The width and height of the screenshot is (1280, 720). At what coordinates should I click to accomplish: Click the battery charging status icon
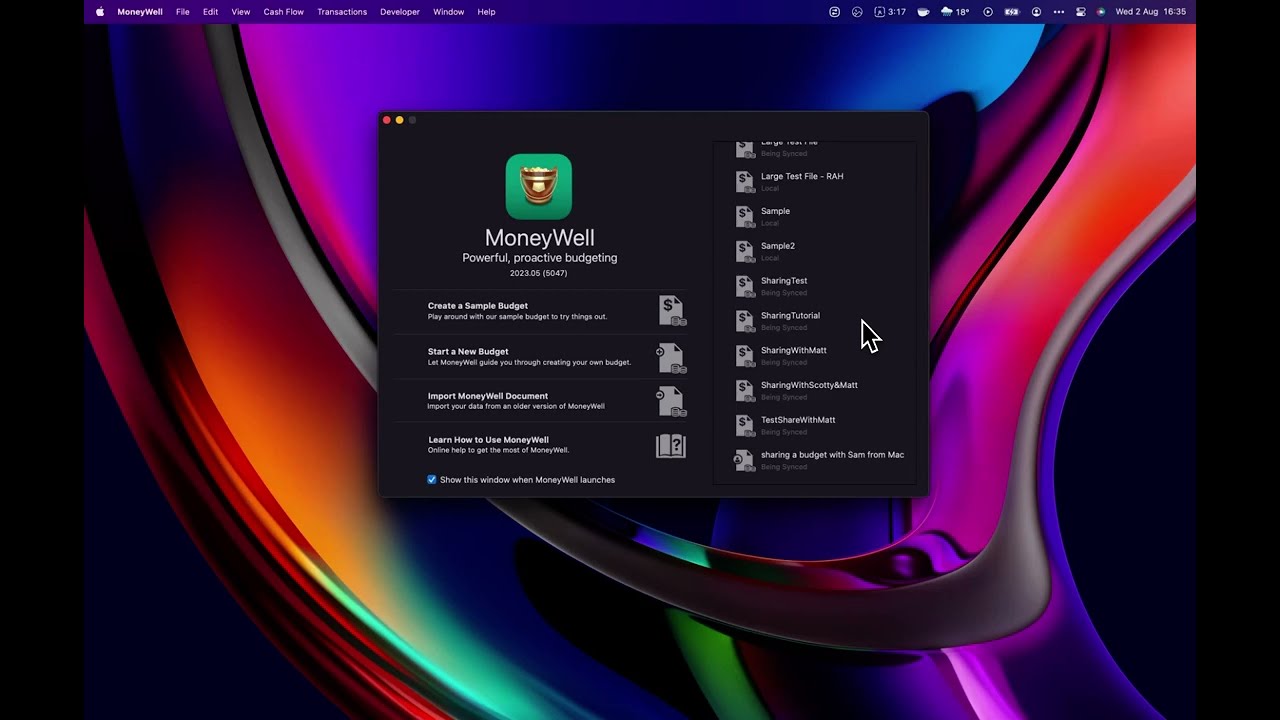click(1012, 12)
